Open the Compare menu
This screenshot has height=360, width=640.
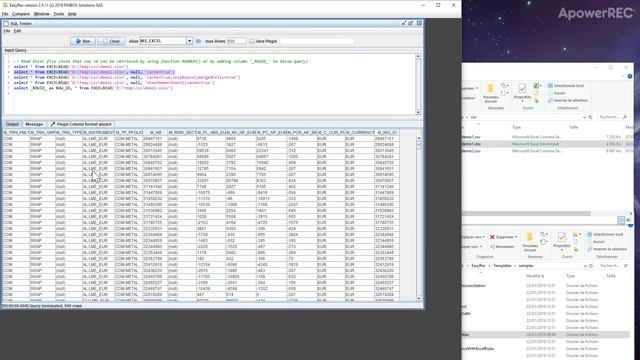point(21,14)
